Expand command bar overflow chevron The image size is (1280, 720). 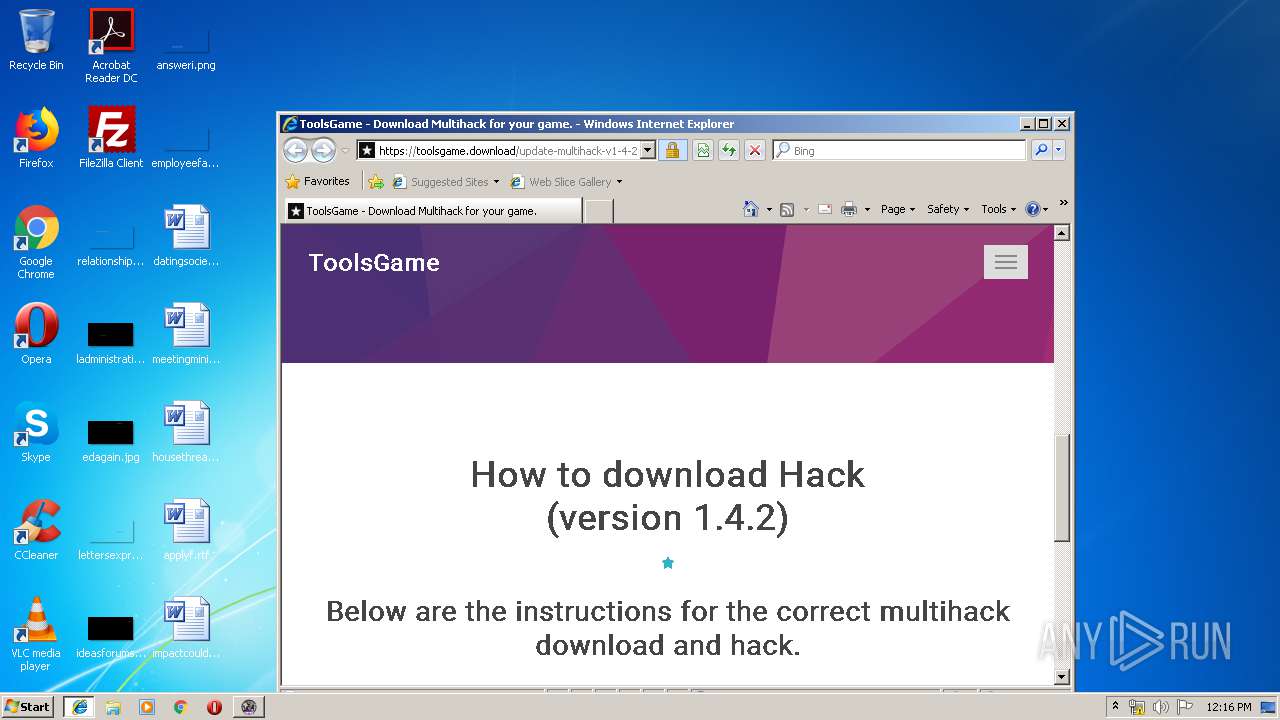pos(1063,203)
